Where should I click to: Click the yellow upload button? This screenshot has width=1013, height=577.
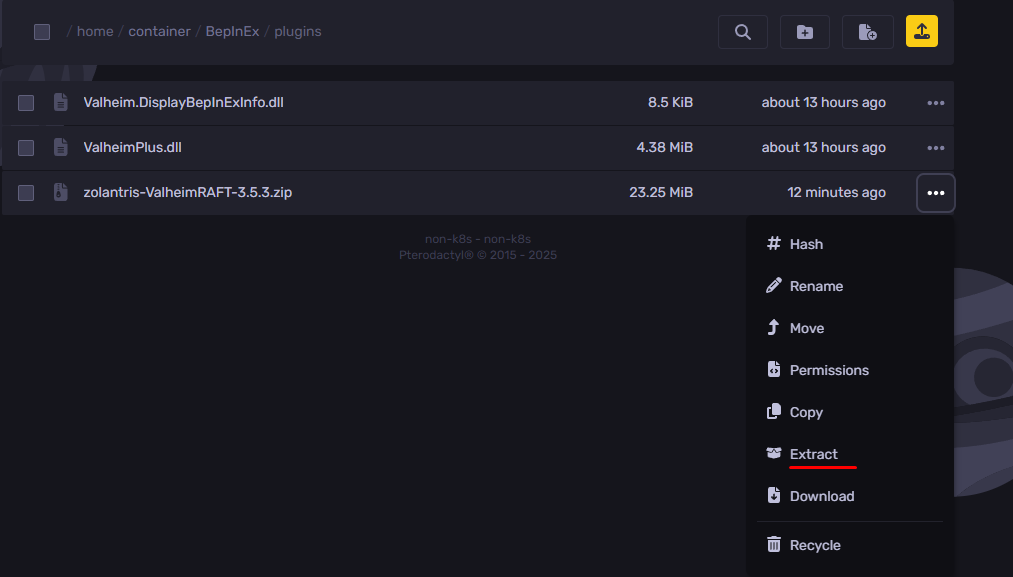pos(922,31)
